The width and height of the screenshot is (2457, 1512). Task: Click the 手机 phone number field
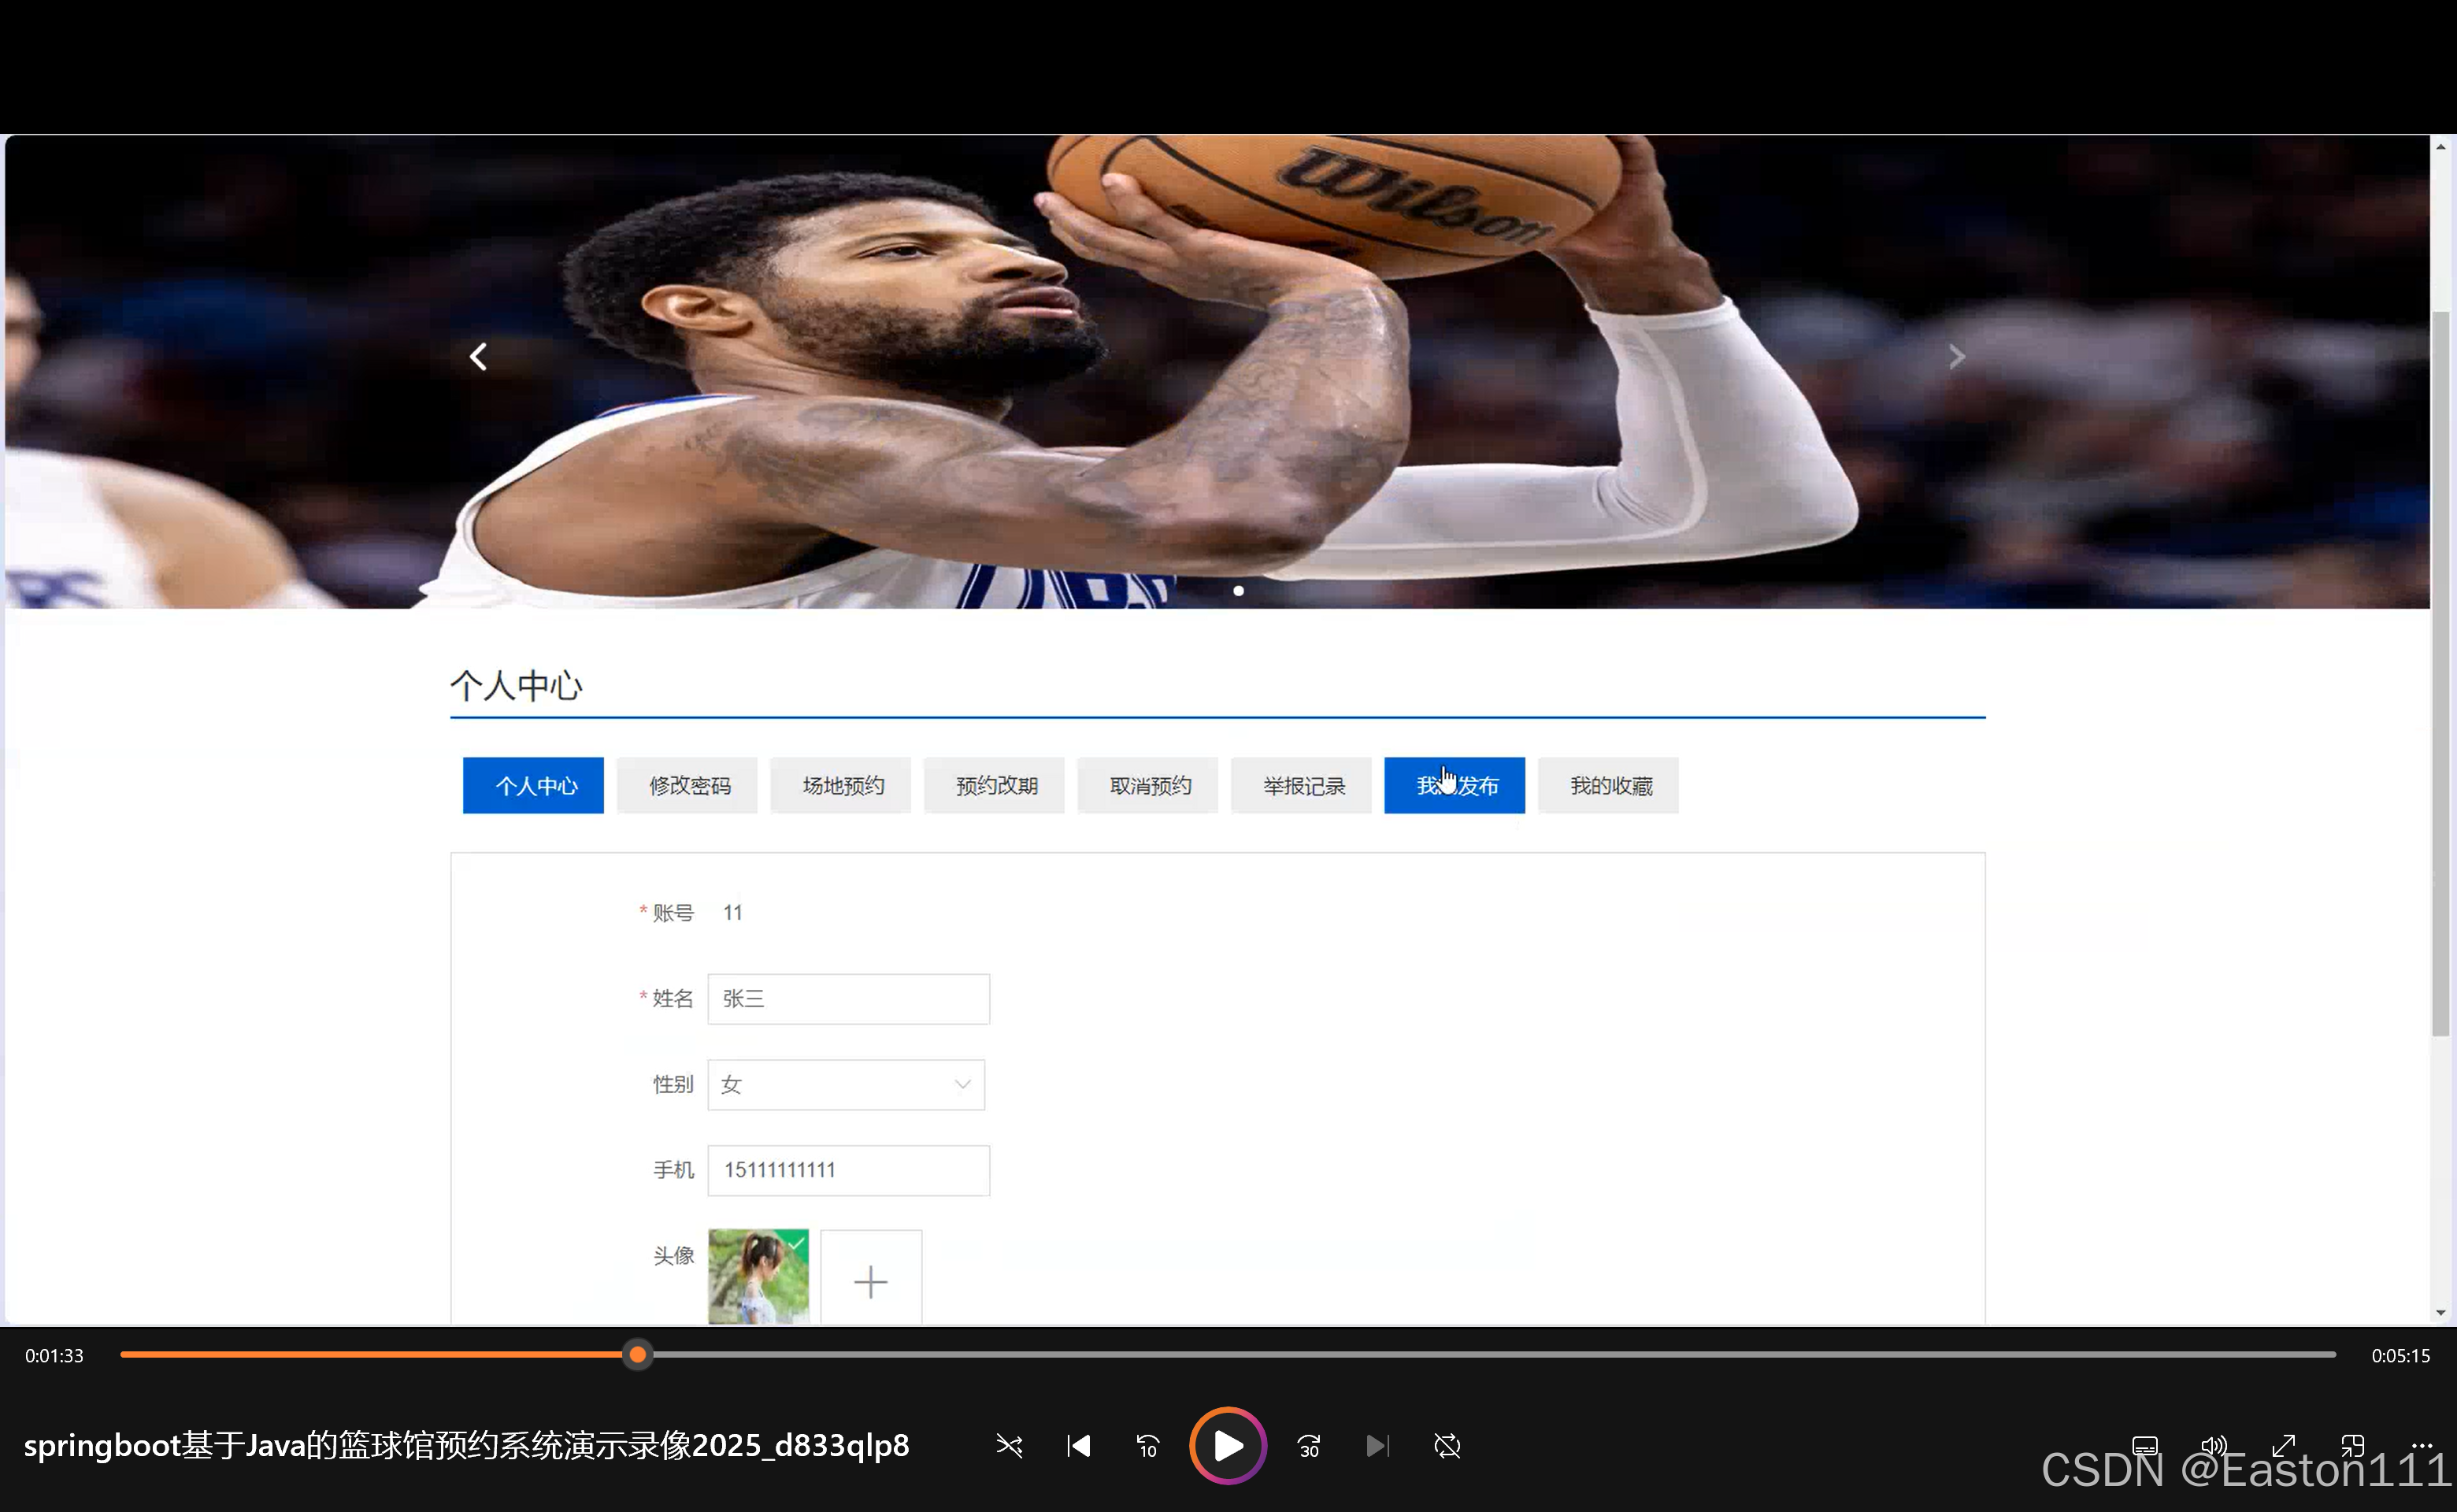847,1170
